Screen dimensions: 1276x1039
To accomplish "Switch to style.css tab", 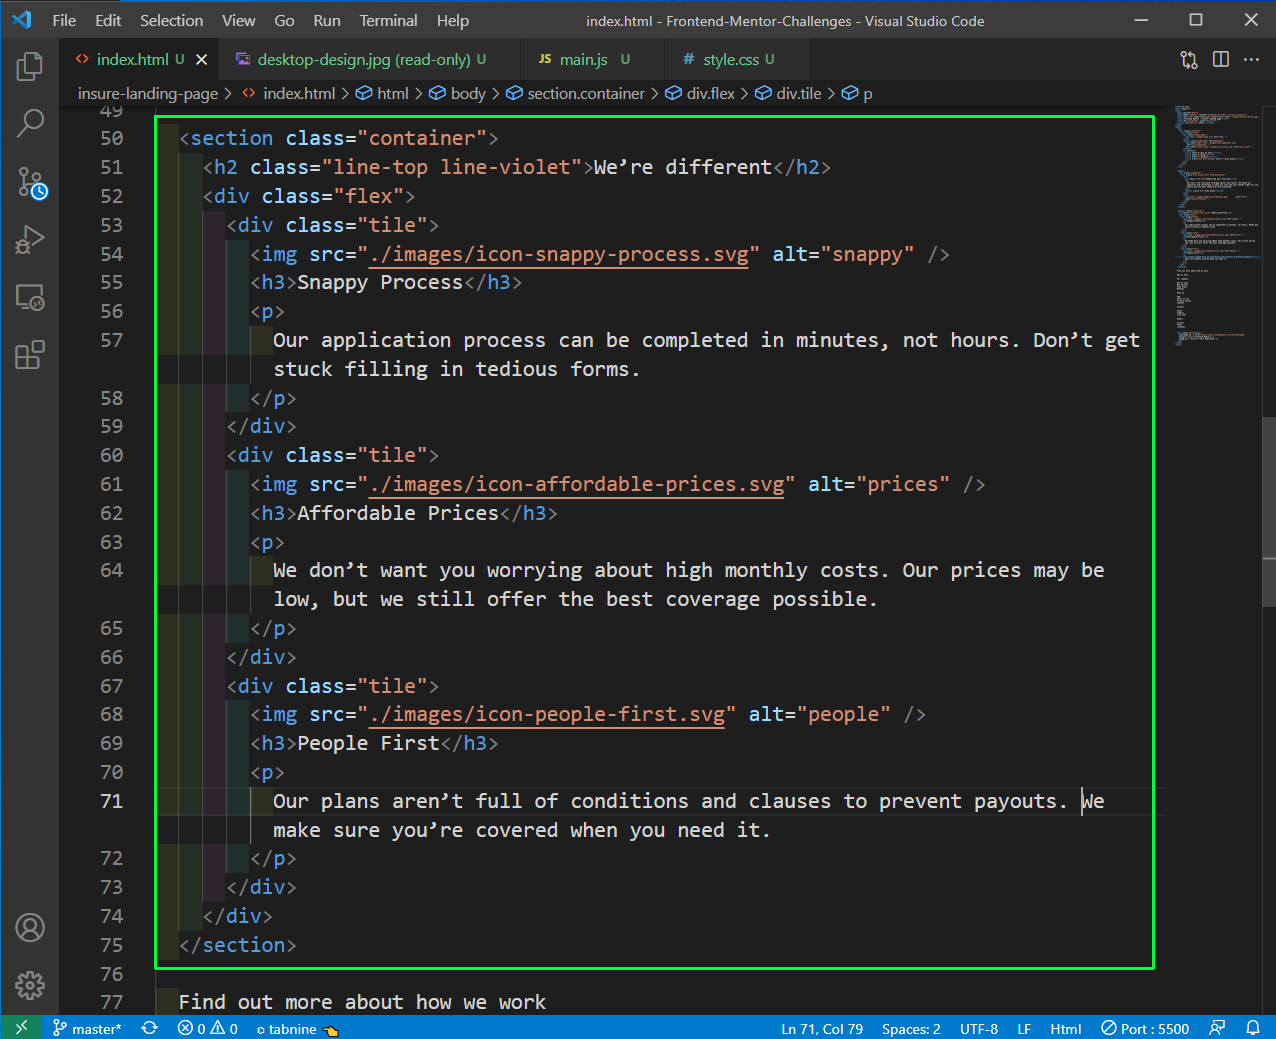I will pos(737,60).
